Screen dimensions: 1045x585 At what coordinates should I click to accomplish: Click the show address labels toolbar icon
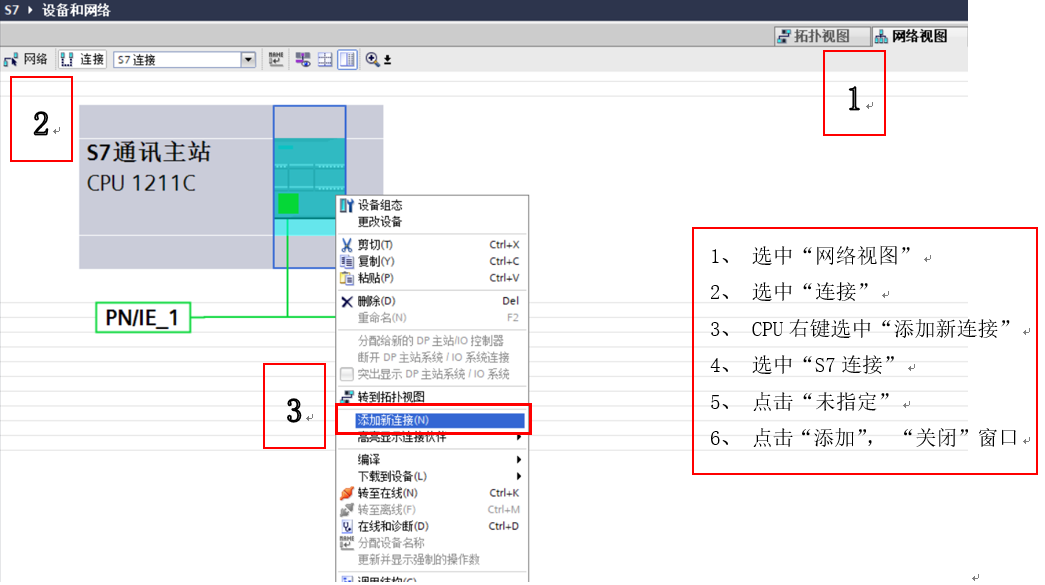click(x=303, y=60)
